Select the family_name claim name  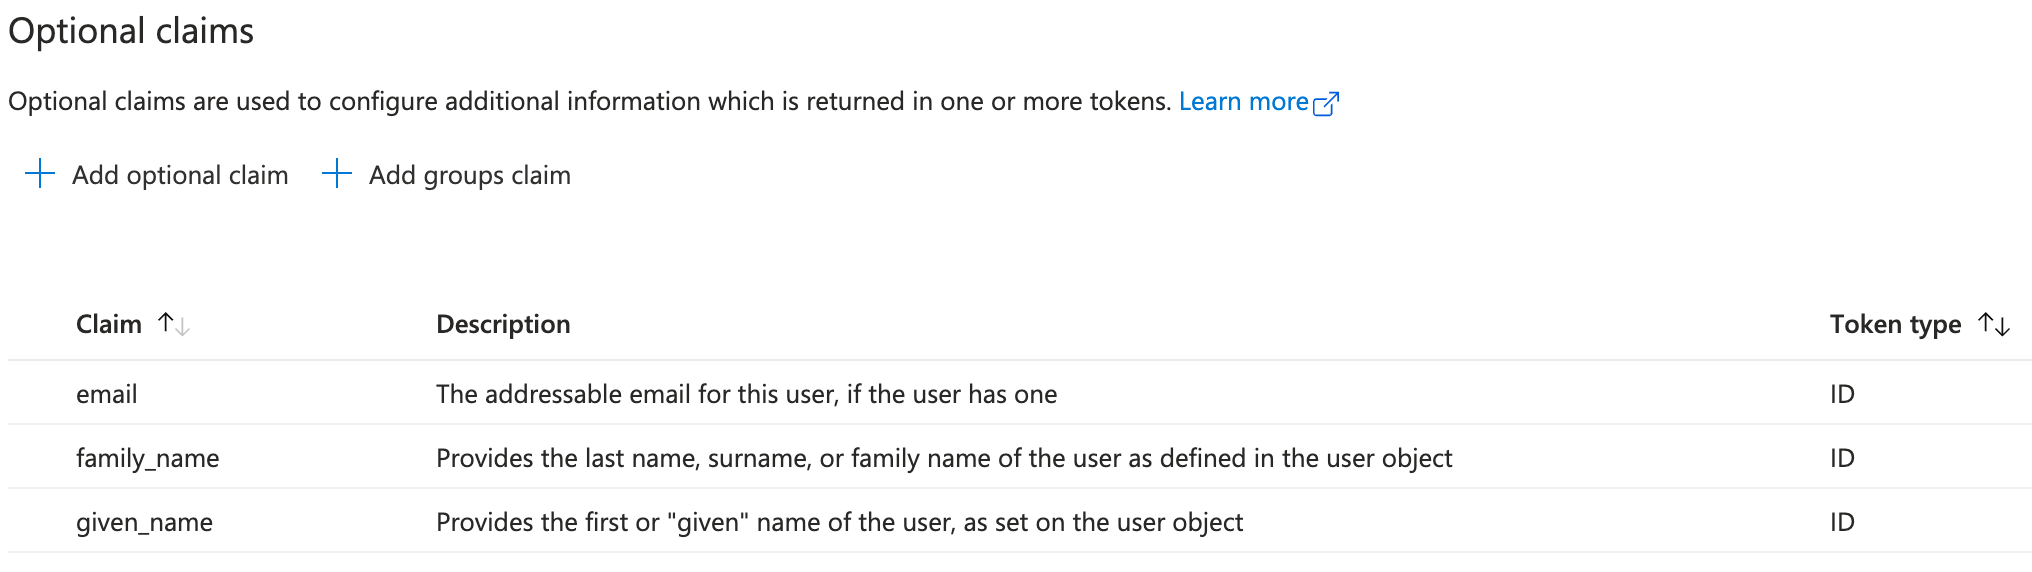[x=148, y=458]
